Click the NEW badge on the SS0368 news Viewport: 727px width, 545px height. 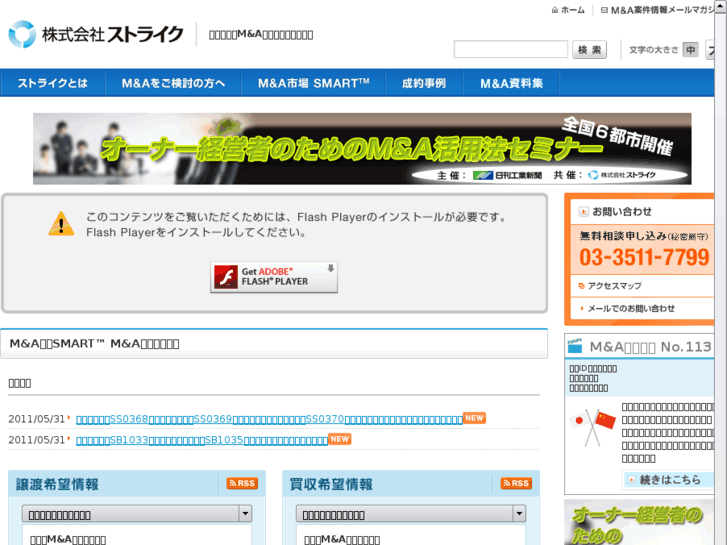tap(474, 418)
